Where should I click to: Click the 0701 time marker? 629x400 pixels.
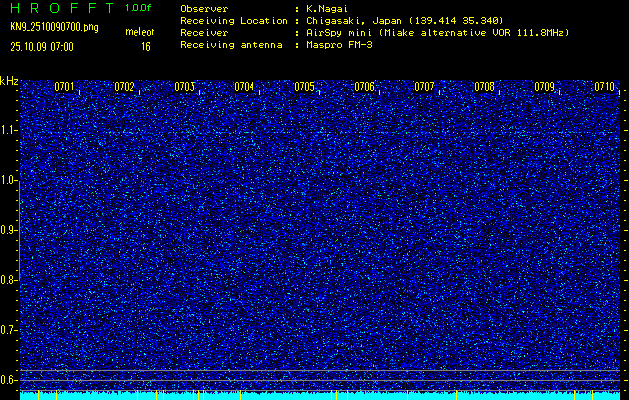tap(64, 87)
